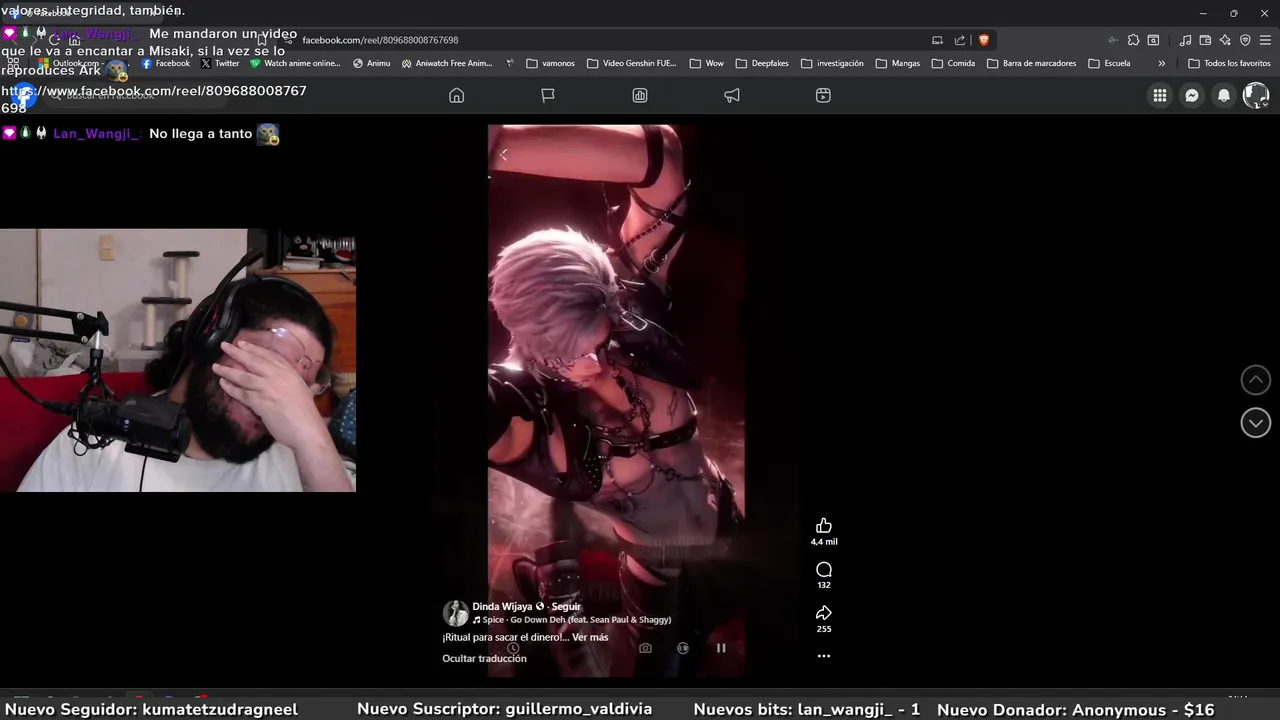
Task: Click the browser address bar URL
Action: coord(380,40)
